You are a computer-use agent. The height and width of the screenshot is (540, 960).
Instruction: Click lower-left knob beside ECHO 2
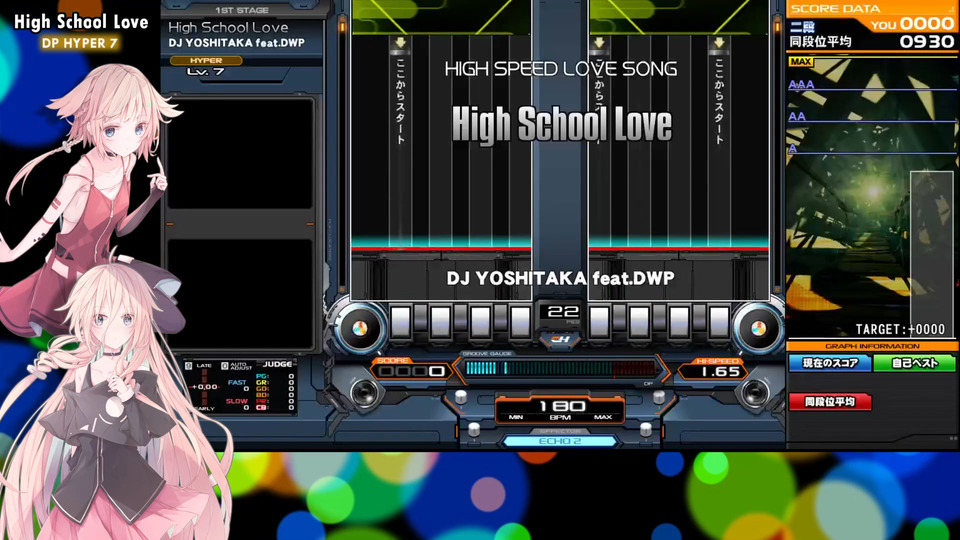tap(474, 429)
